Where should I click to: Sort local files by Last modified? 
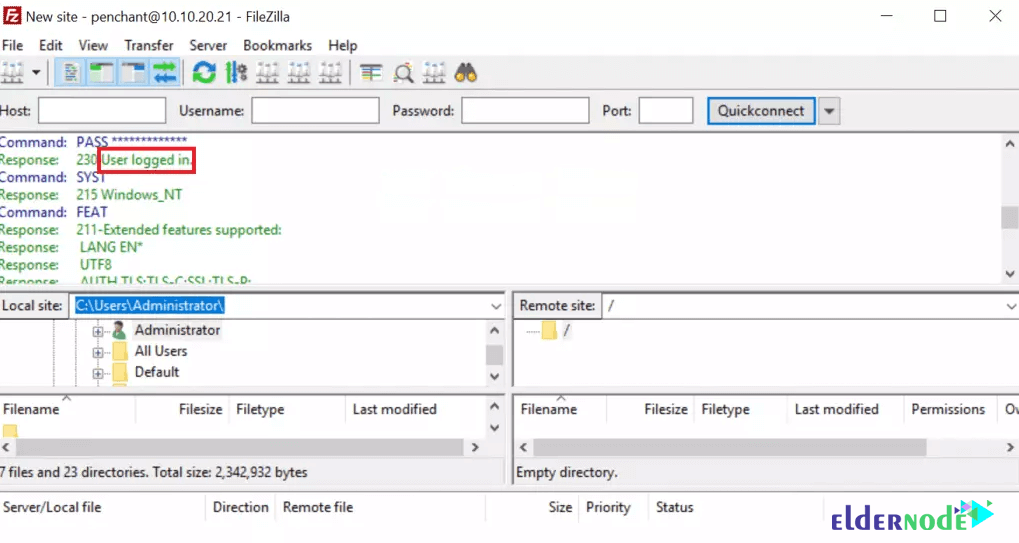[416, 409]
